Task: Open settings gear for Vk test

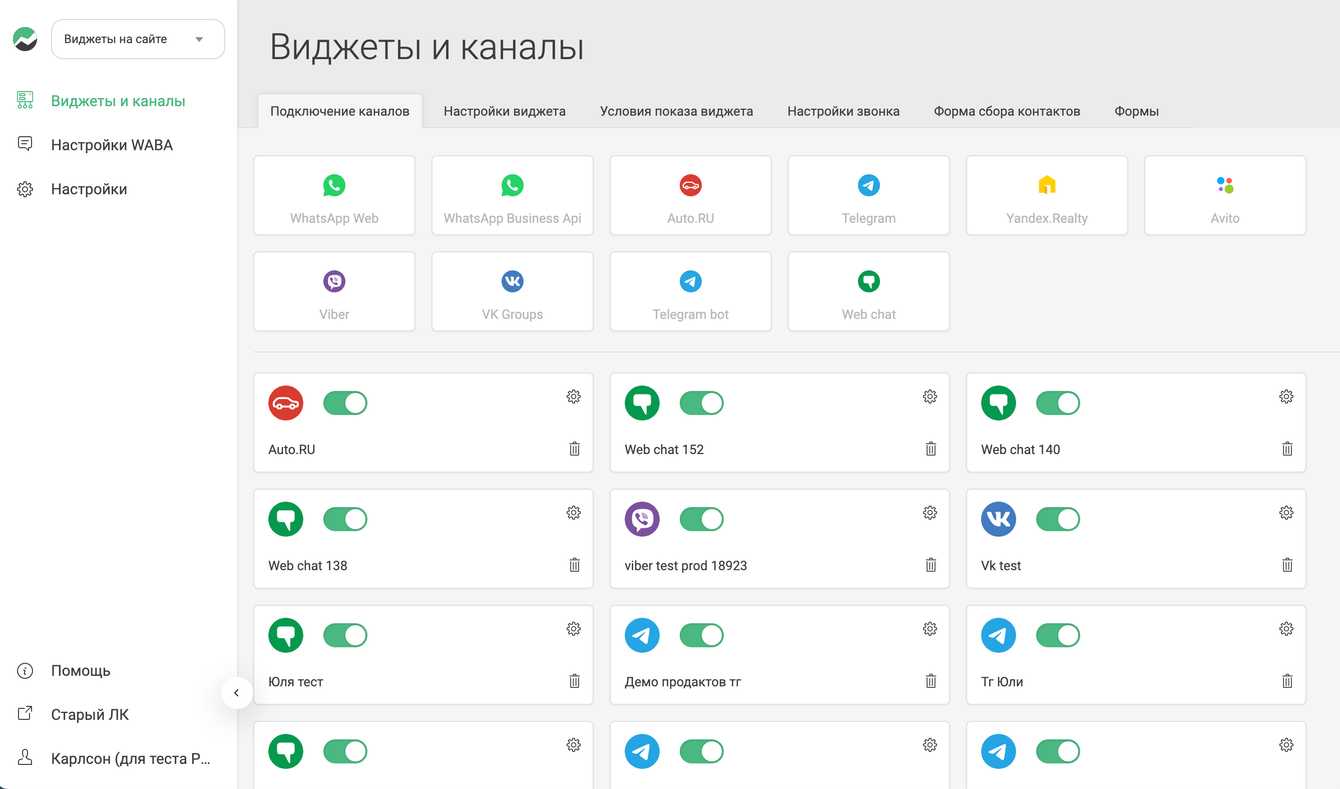Action: 1286,513
